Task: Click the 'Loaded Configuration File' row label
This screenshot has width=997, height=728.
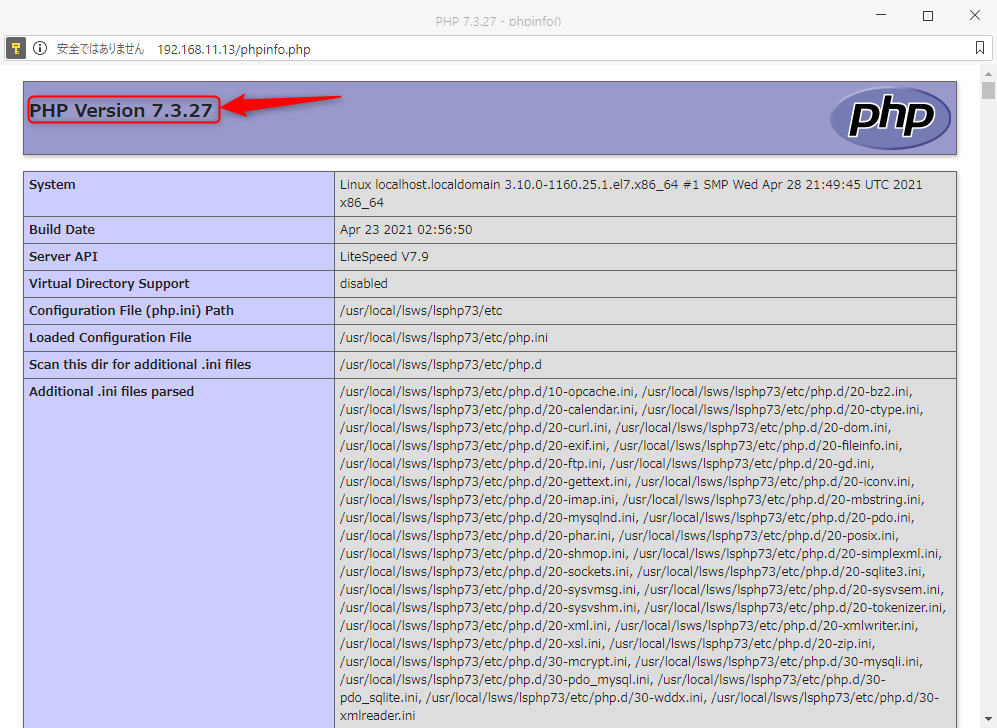Action: tap(110, 338)
